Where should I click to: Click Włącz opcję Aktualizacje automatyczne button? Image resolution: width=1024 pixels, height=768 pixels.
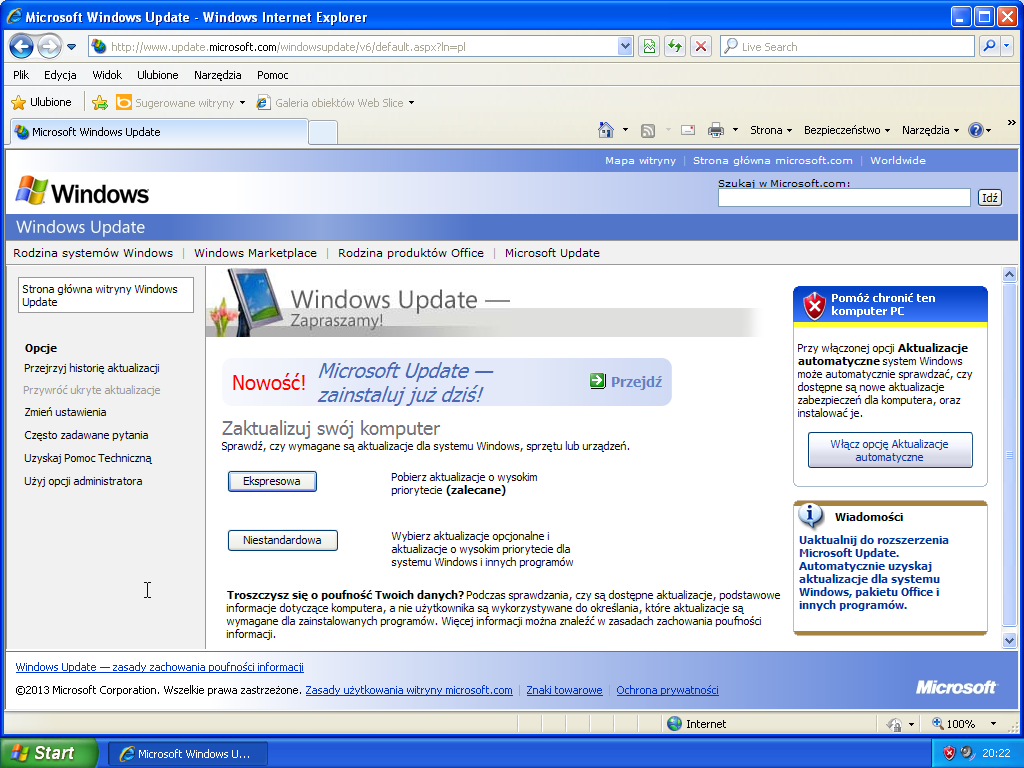point(889,450)
